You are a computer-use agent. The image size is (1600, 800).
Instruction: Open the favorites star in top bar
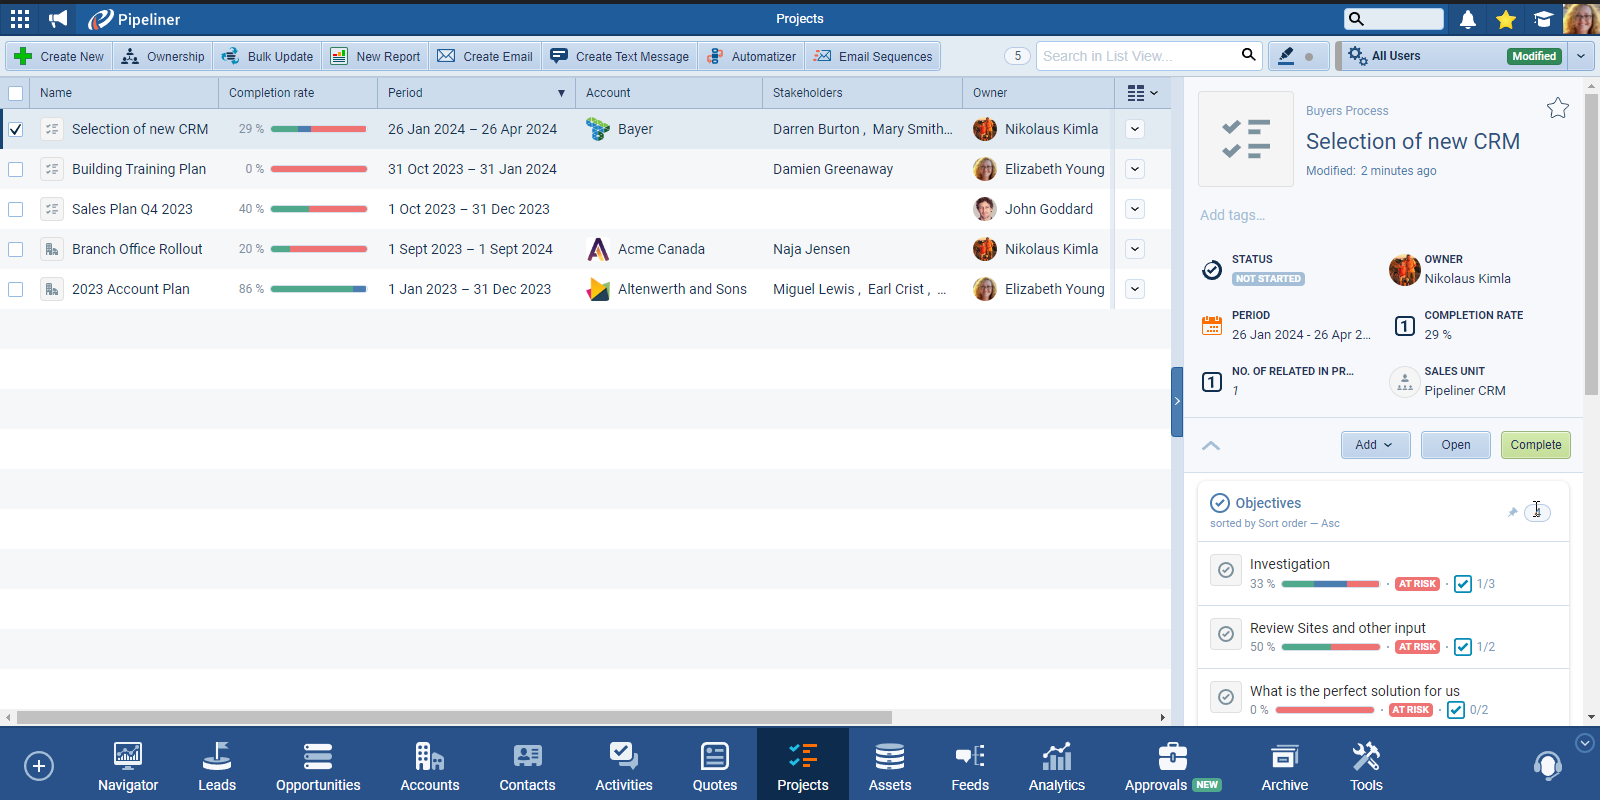pyautogui.click(x=1506, y=19)
